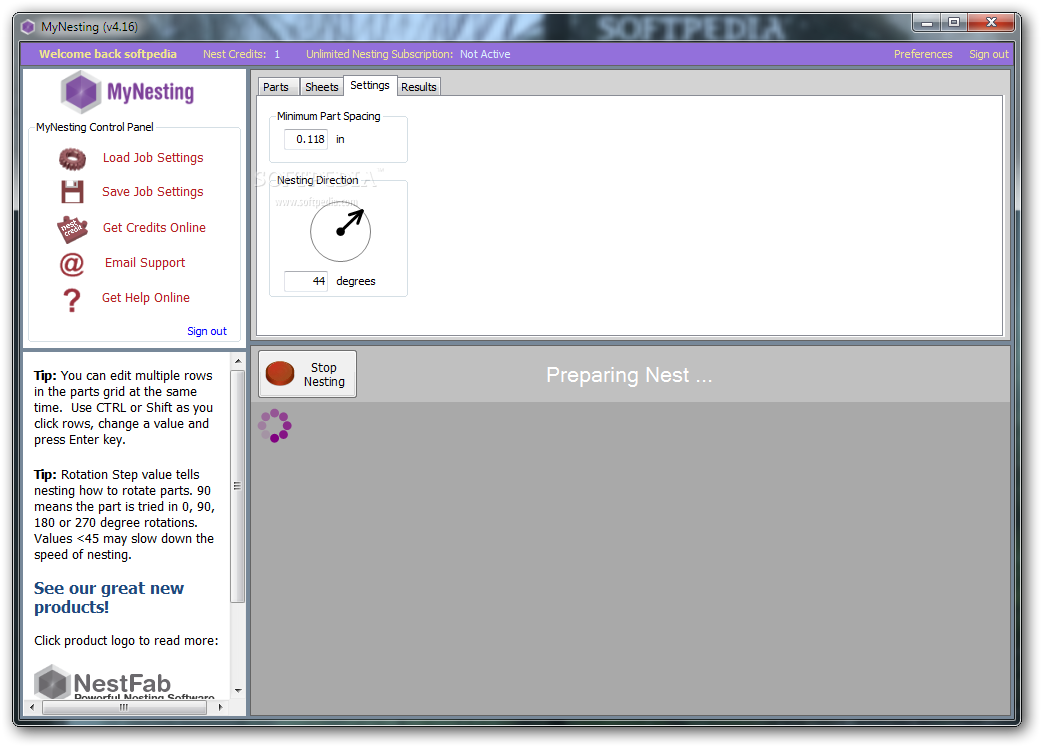Image resolution: width=1042 pixels, height=747 pixels.
Task: Open the Get Credits Online link
Action: tap(154, 227)
